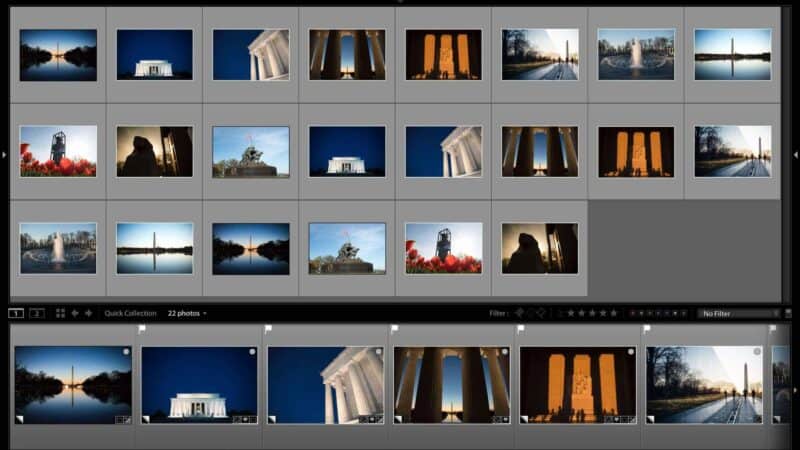
Task: Click corner page-curl icon on filmstrip reflecting pool photo
Action: [19, 419]
